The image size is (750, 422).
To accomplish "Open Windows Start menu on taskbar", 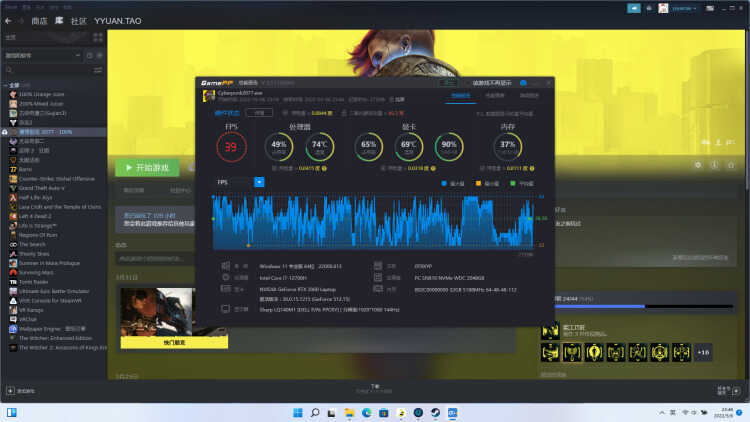I will point(298,412).
